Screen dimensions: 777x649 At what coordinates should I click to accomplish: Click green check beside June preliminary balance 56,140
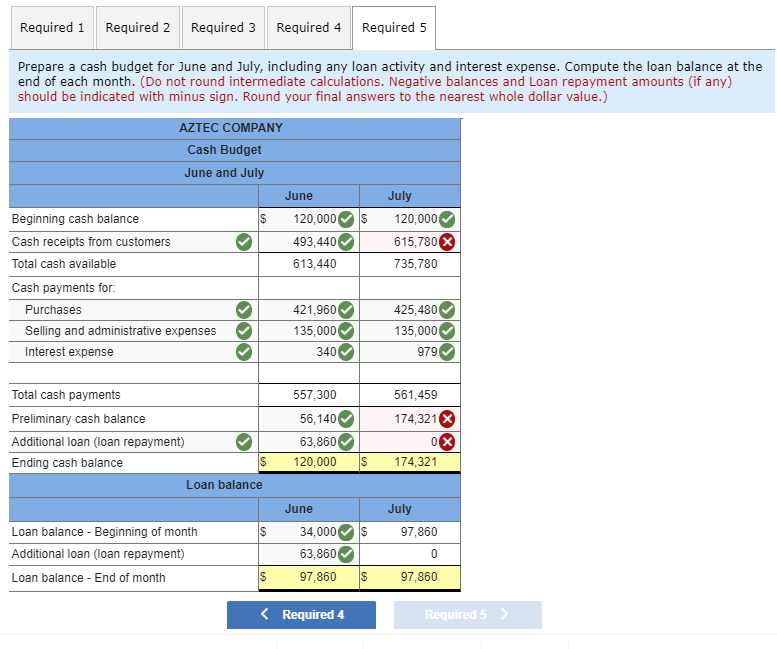point(346,419)
